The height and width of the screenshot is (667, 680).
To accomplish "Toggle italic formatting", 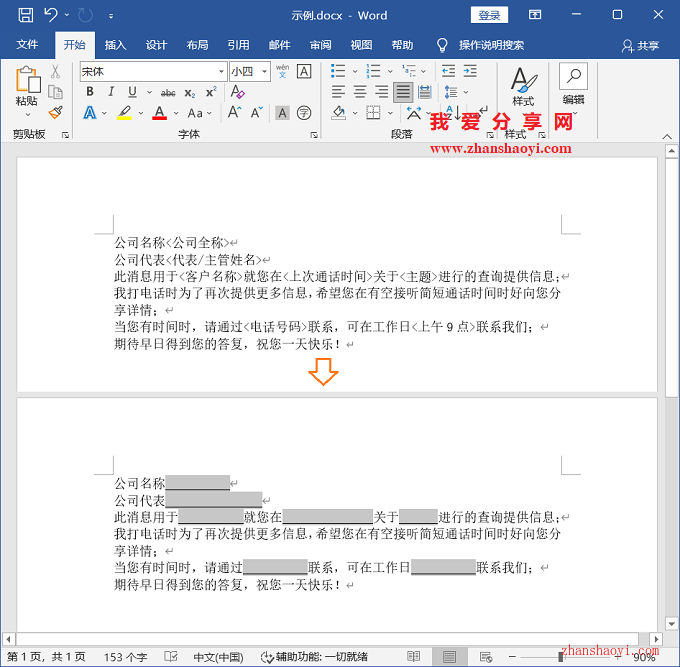I will (111, 92).
